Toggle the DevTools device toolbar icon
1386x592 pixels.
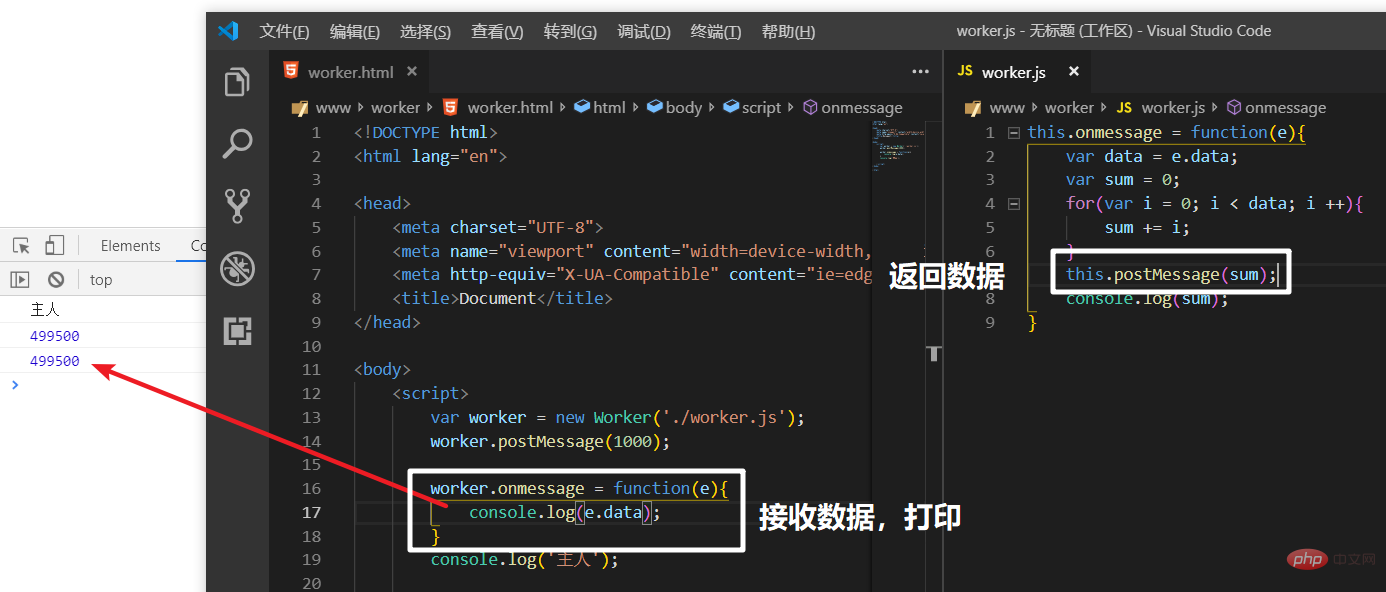[54, 246]
